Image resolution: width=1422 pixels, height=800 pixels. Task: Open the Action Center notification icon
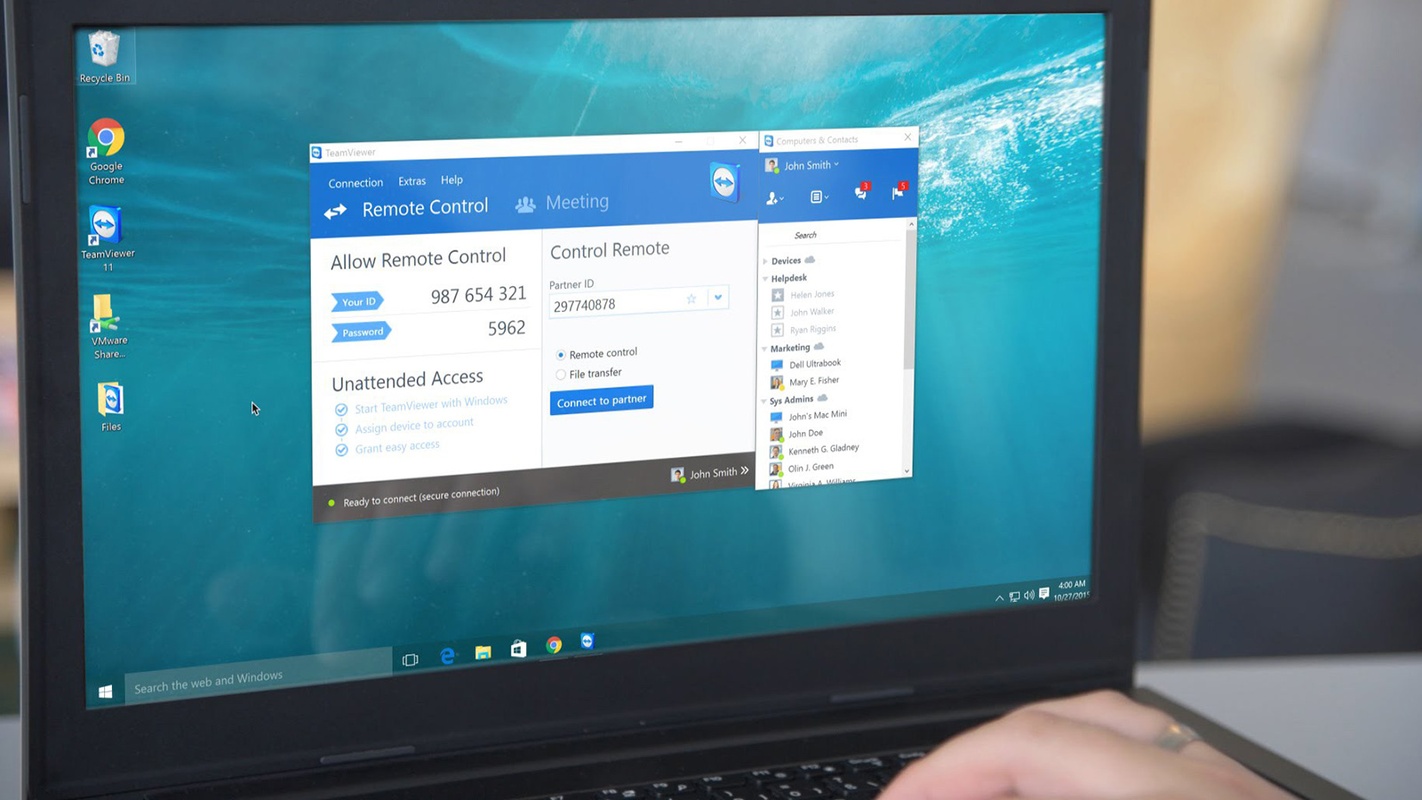tap(1044, 593)
